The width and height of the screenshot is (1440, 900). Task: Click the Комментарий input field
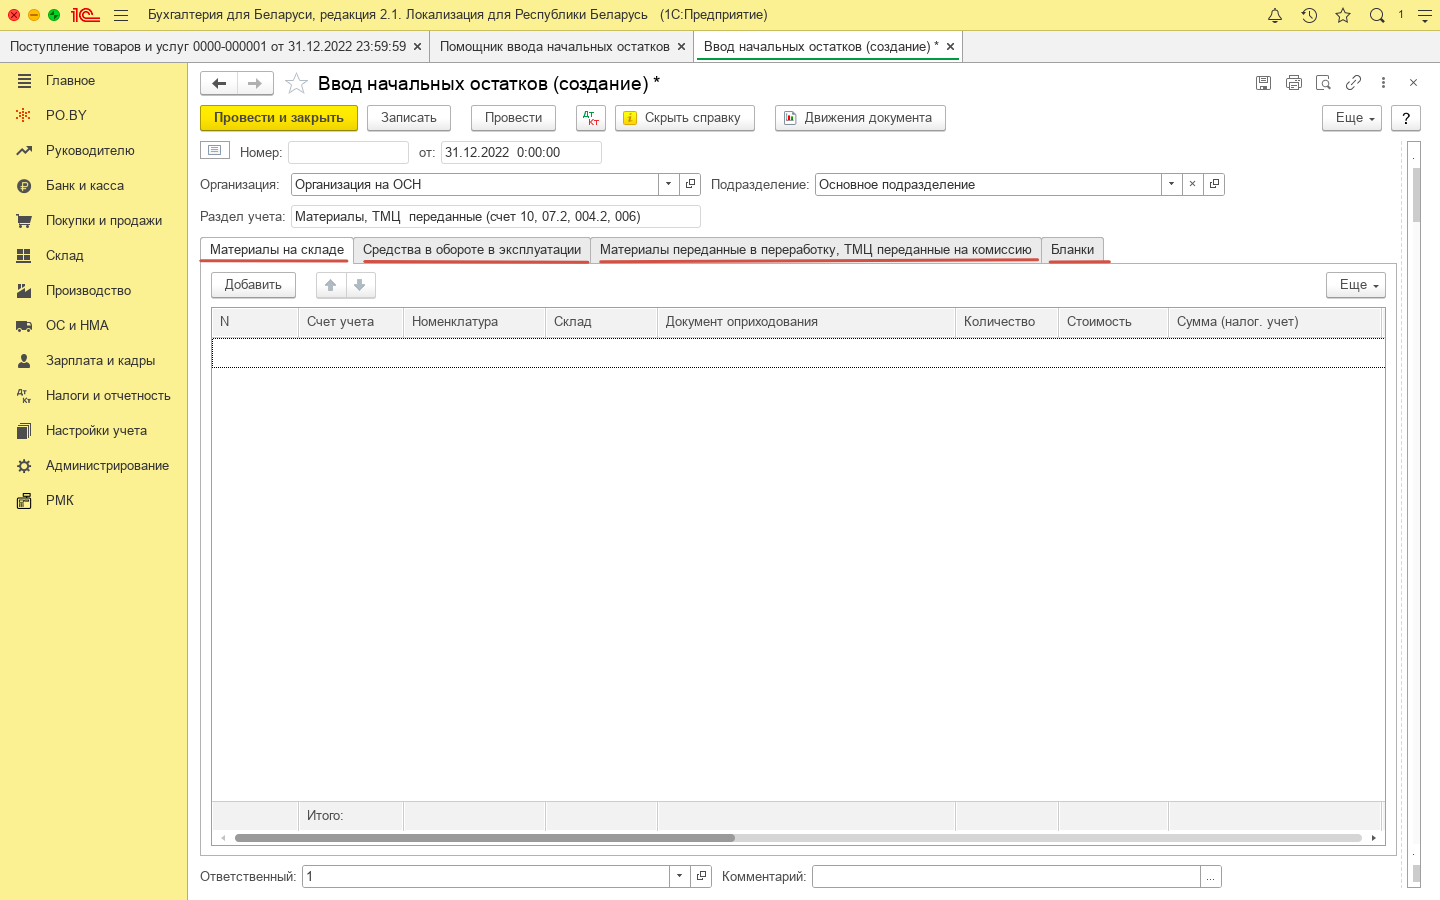click(x=1006, y=877)
